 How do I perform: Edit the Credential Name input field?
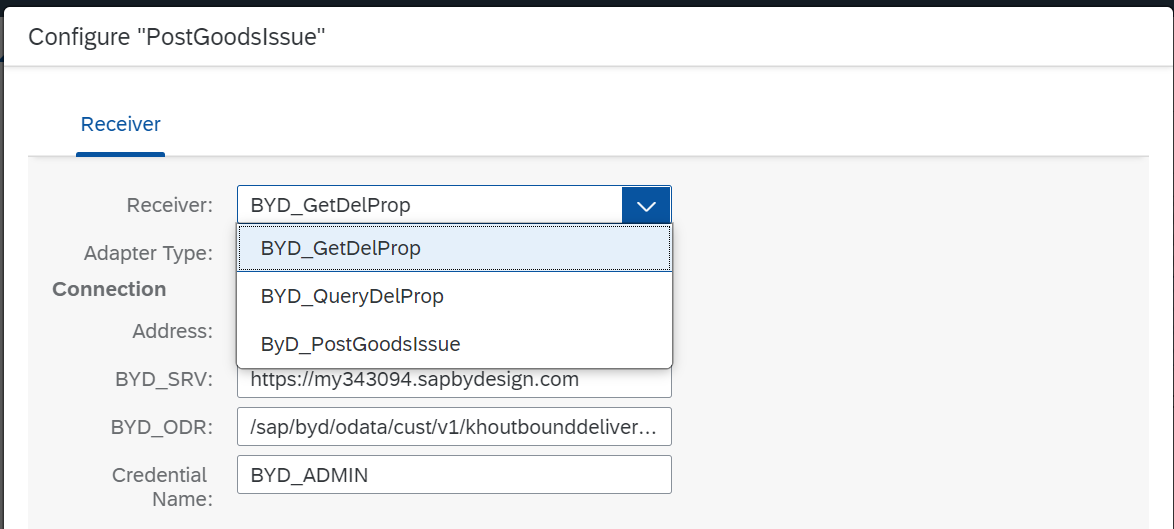coord(454,475)
